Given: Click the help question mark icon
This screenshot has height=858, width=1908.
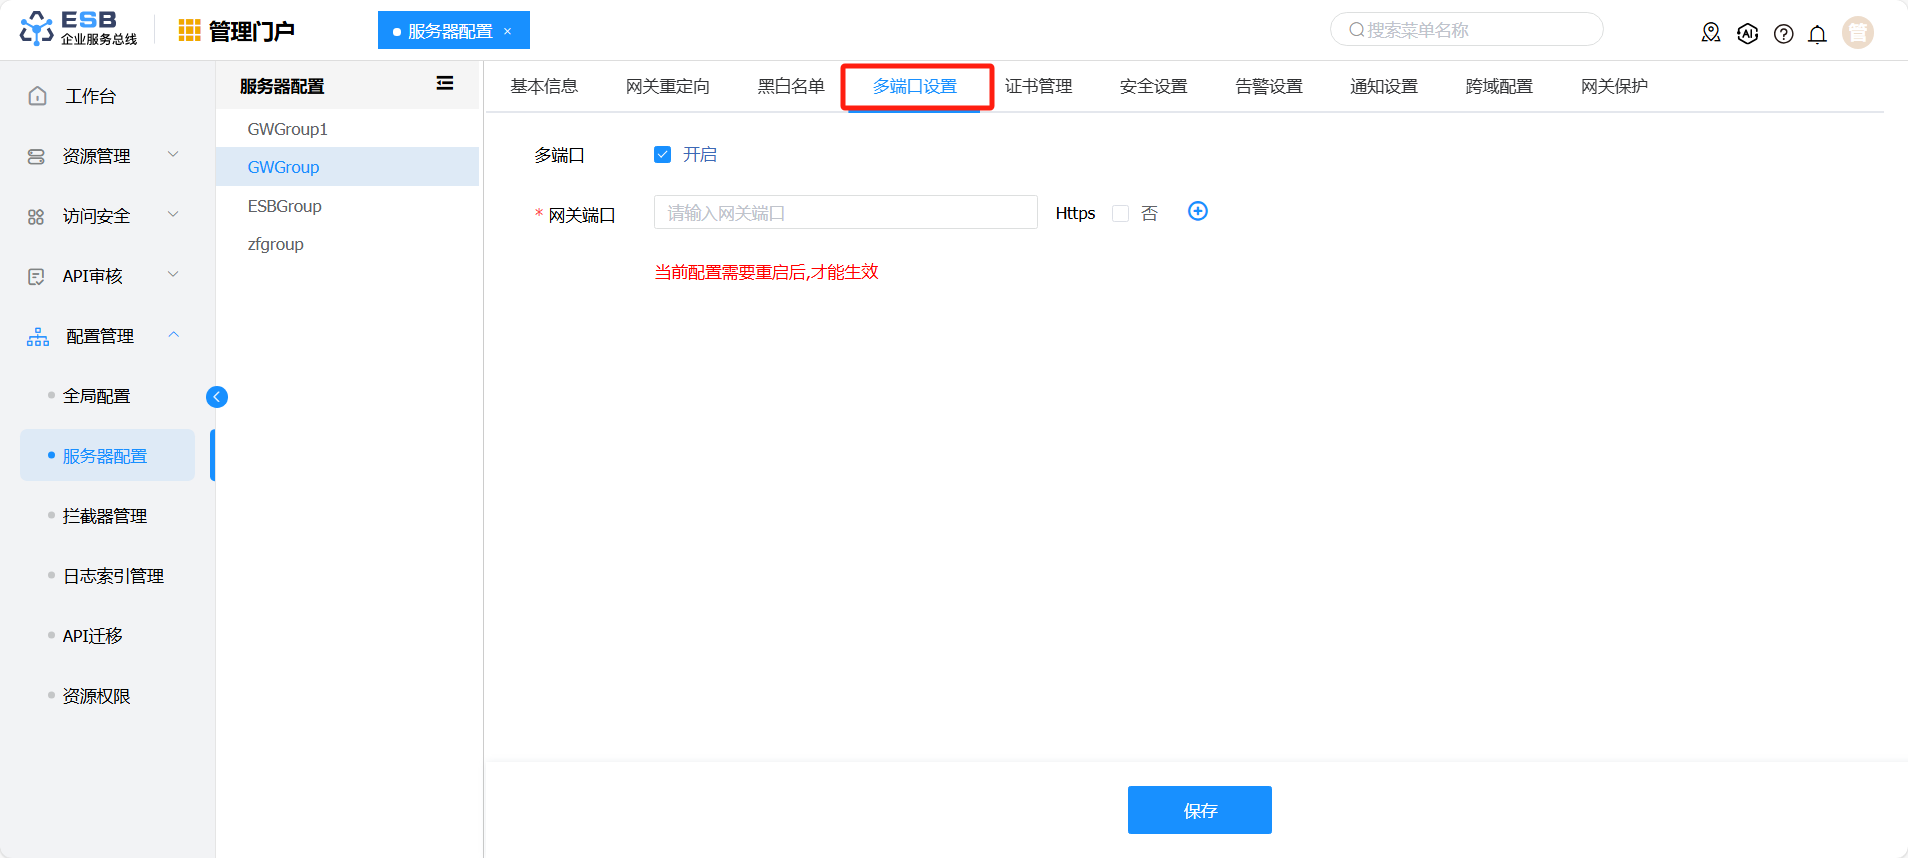Looking at the screenshot, I should pyautogui.click(x=1783, y=34).
